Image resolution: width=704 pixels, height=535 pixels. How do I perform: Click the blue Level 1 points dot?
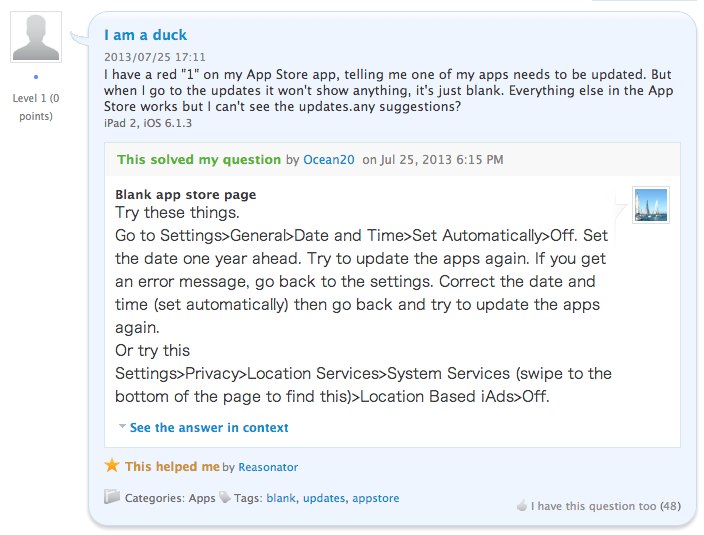pyautogui.click(x=35, y=77)
